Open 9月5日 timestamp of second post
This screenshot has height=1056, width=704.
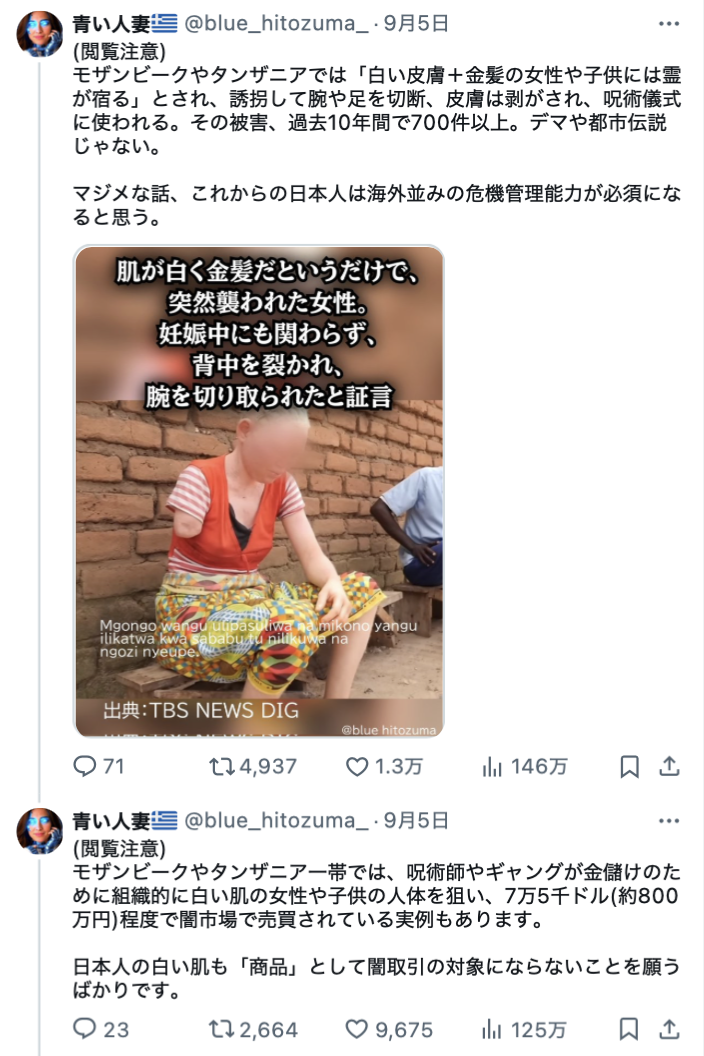[416, 821]
